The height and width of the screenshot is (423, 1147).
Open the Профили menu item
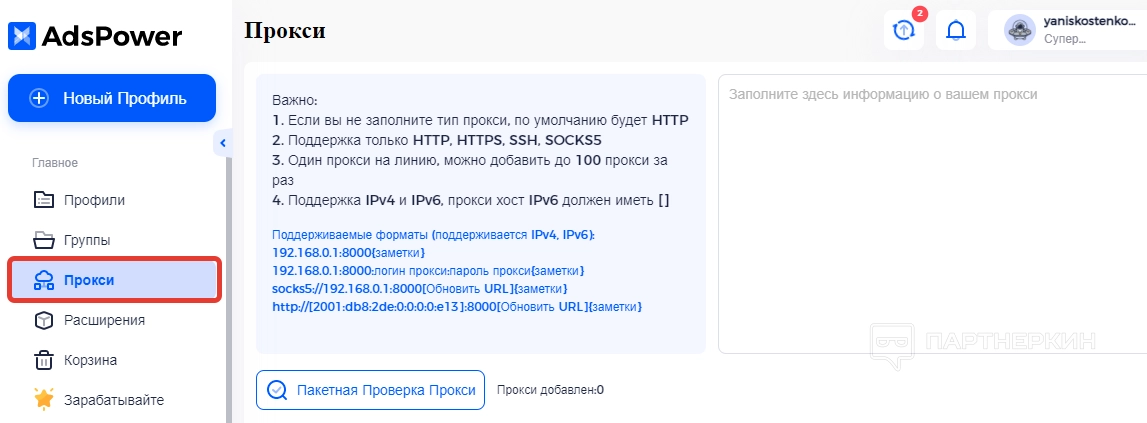tap(94, 200)
